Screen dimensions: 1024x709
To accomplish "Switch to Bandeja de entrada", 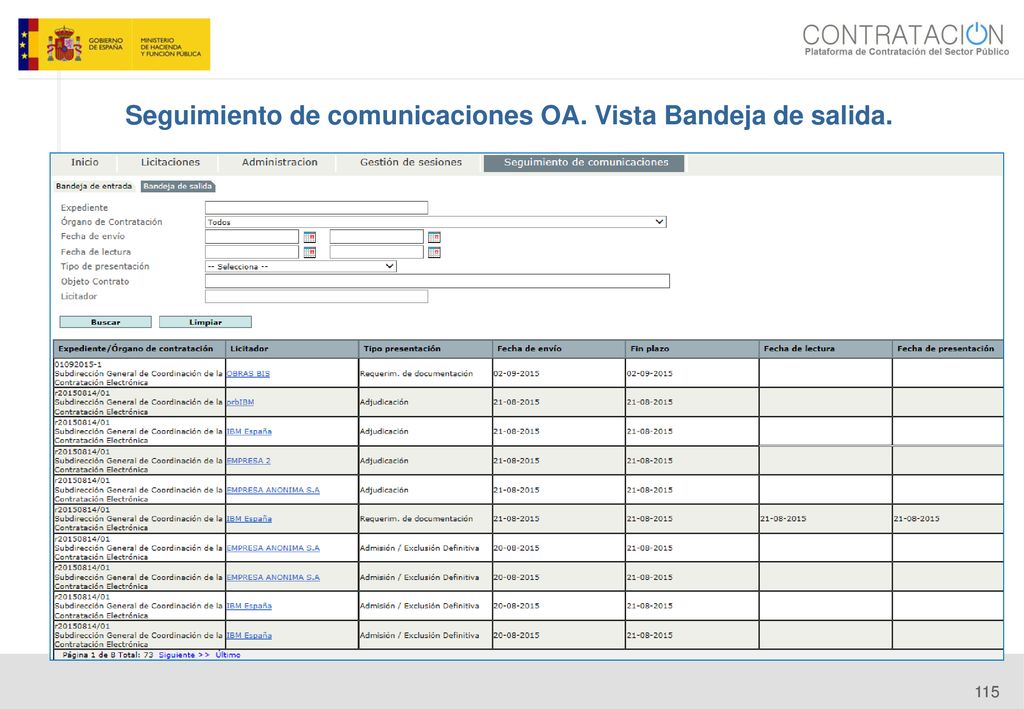I will tap(94, 187).
